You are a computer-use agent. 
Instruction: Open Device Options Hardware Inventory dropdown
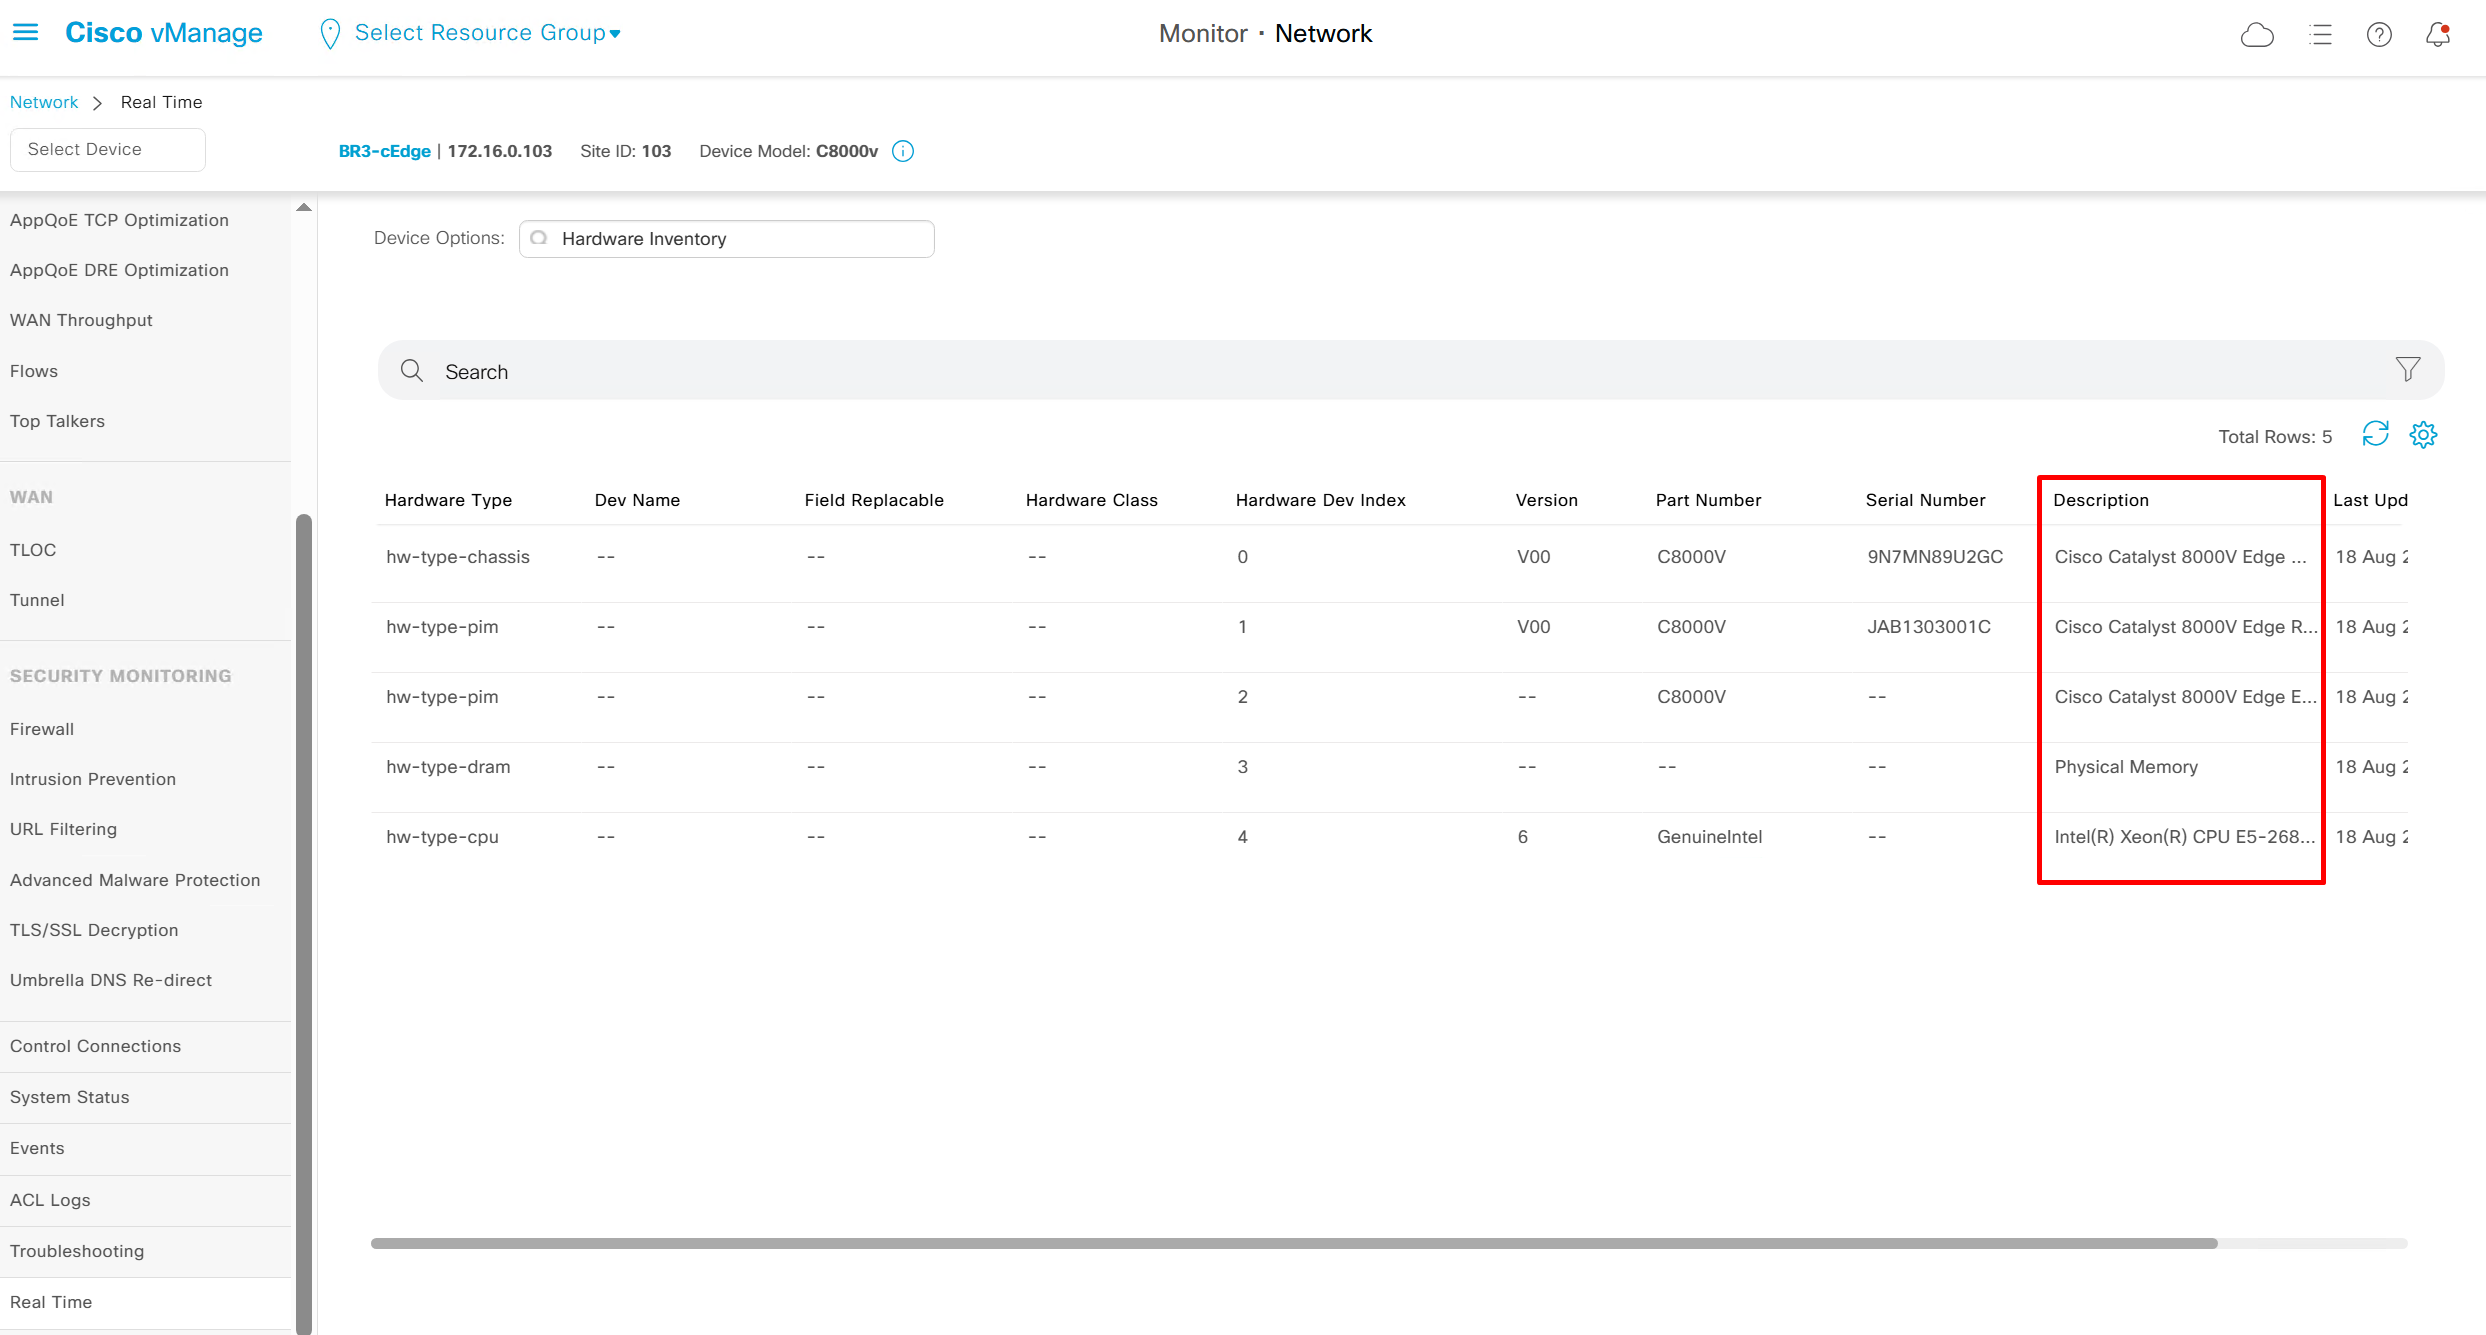(727, 239)
